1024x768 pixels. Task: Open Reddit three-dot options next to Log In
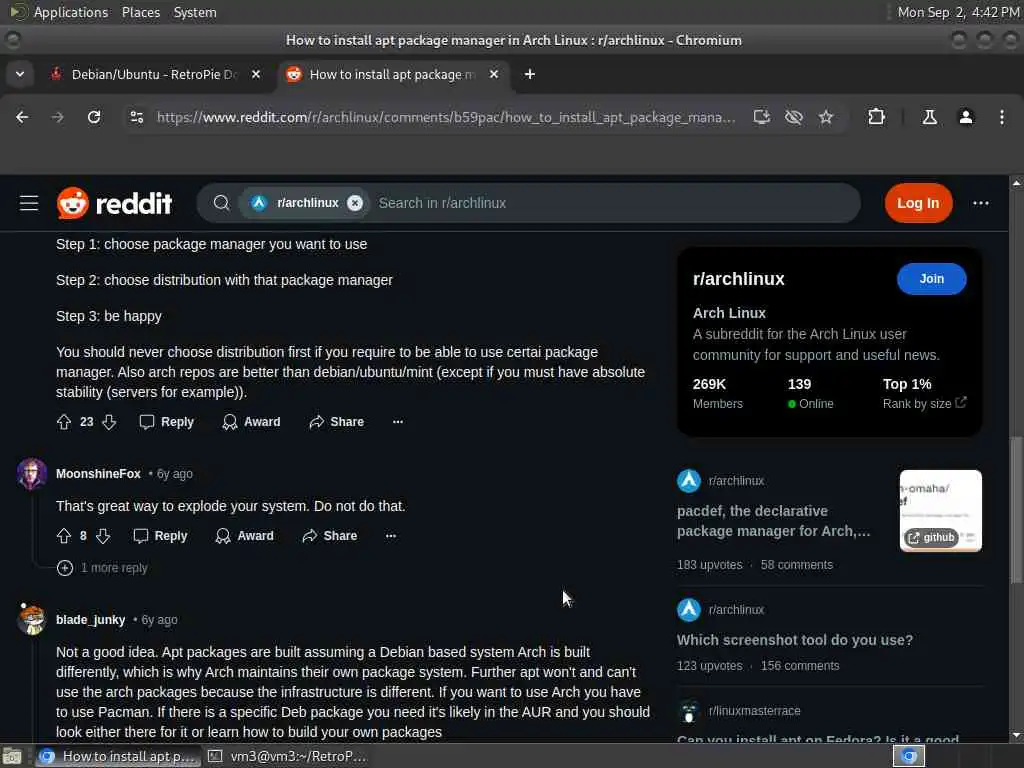pos(981,203)
